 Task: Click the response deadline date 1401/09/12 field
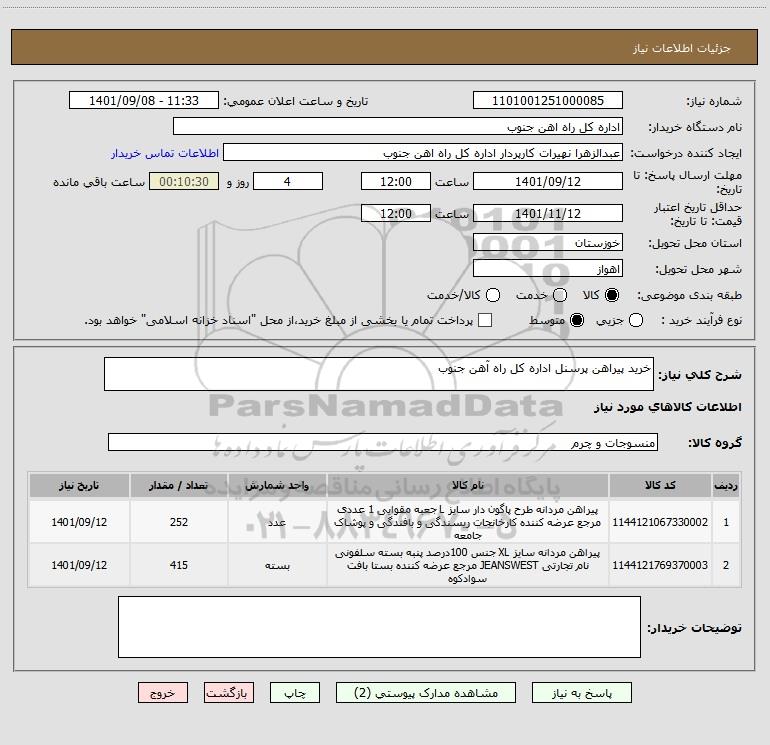[548, 181]
